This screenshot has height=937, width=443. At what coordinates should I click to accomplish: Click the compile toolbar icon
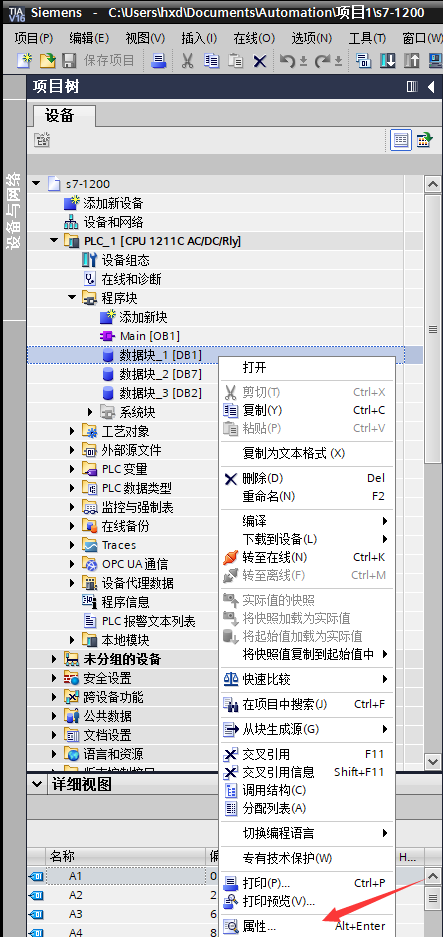363,60
